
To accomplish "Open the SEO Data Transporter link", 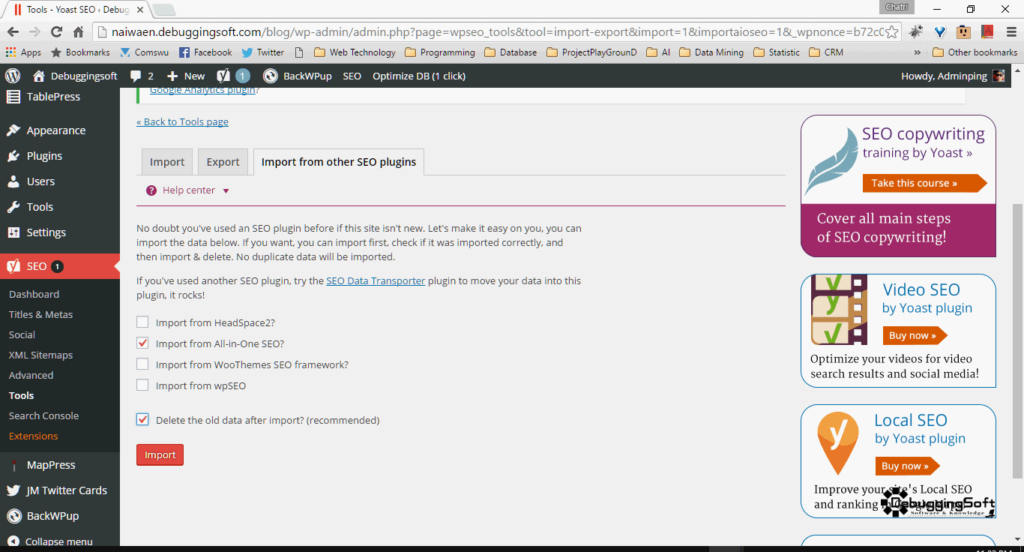I will tap(376, 280).
